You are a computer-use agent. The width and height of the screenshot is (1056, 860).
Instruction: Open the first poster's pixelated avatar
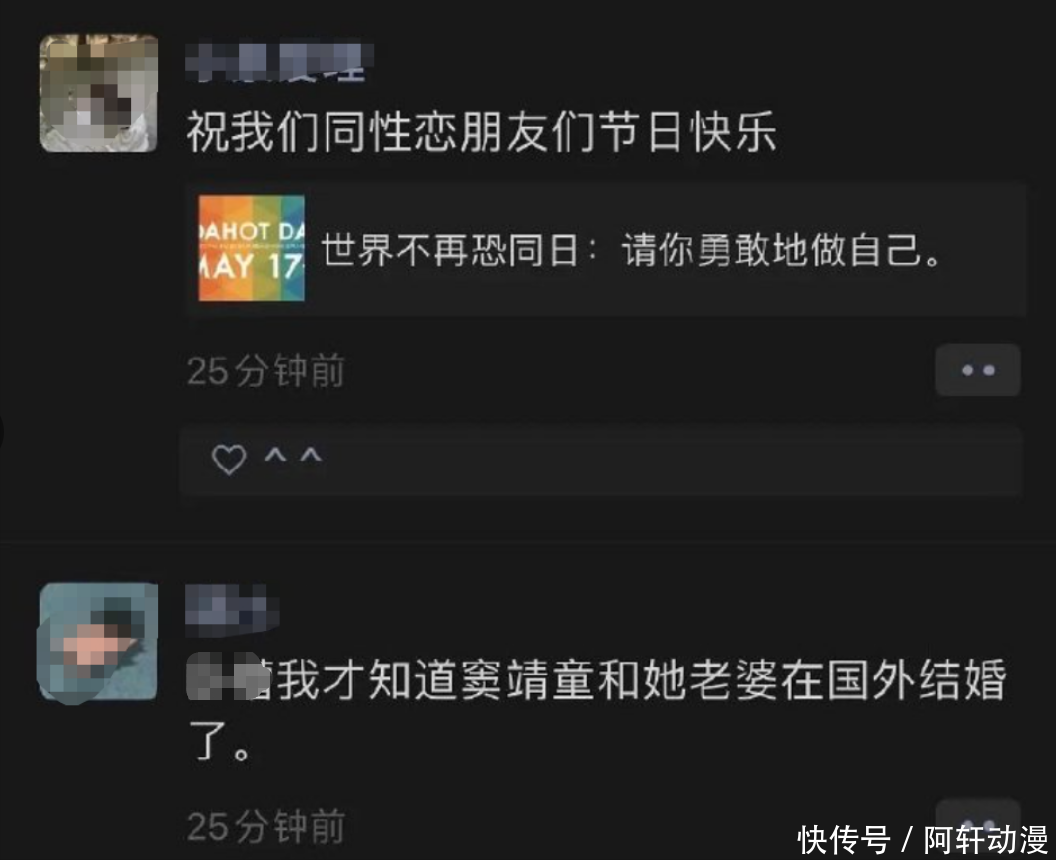[98, 94]
